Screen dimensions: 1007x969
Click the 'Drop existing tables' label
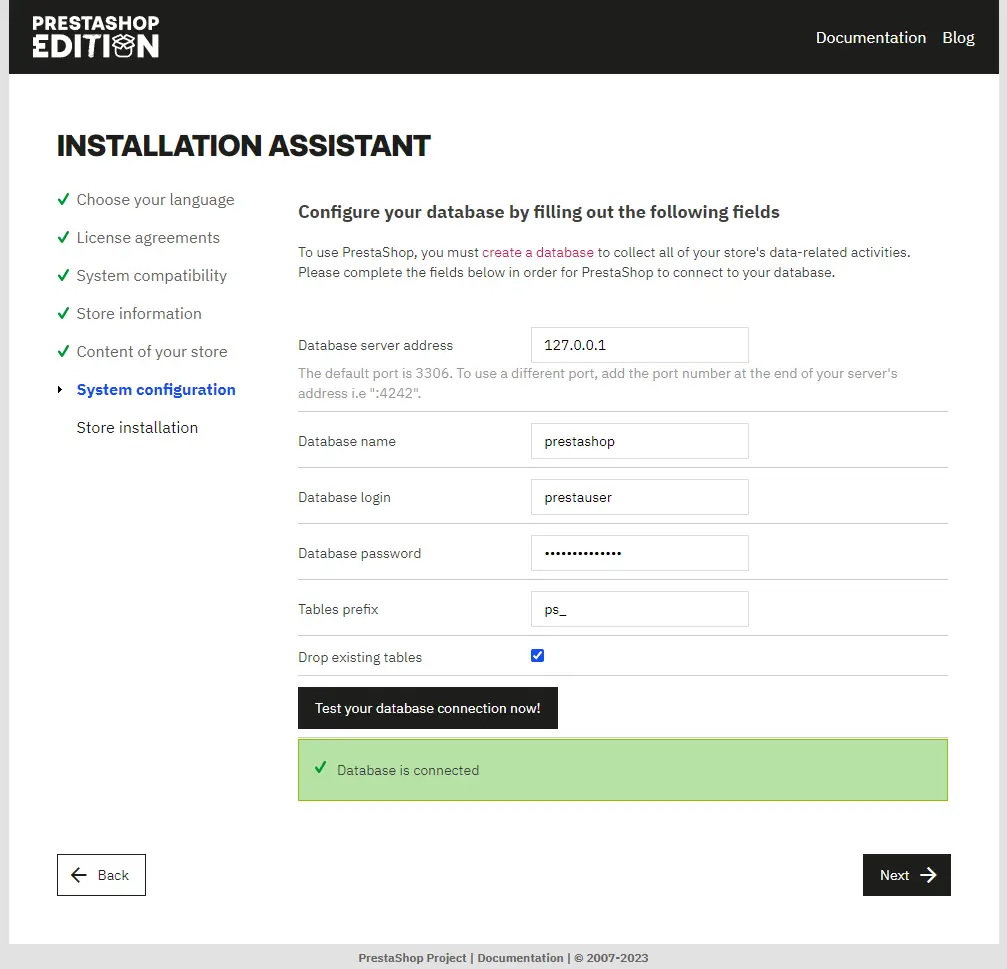click(x=360, y=658)
